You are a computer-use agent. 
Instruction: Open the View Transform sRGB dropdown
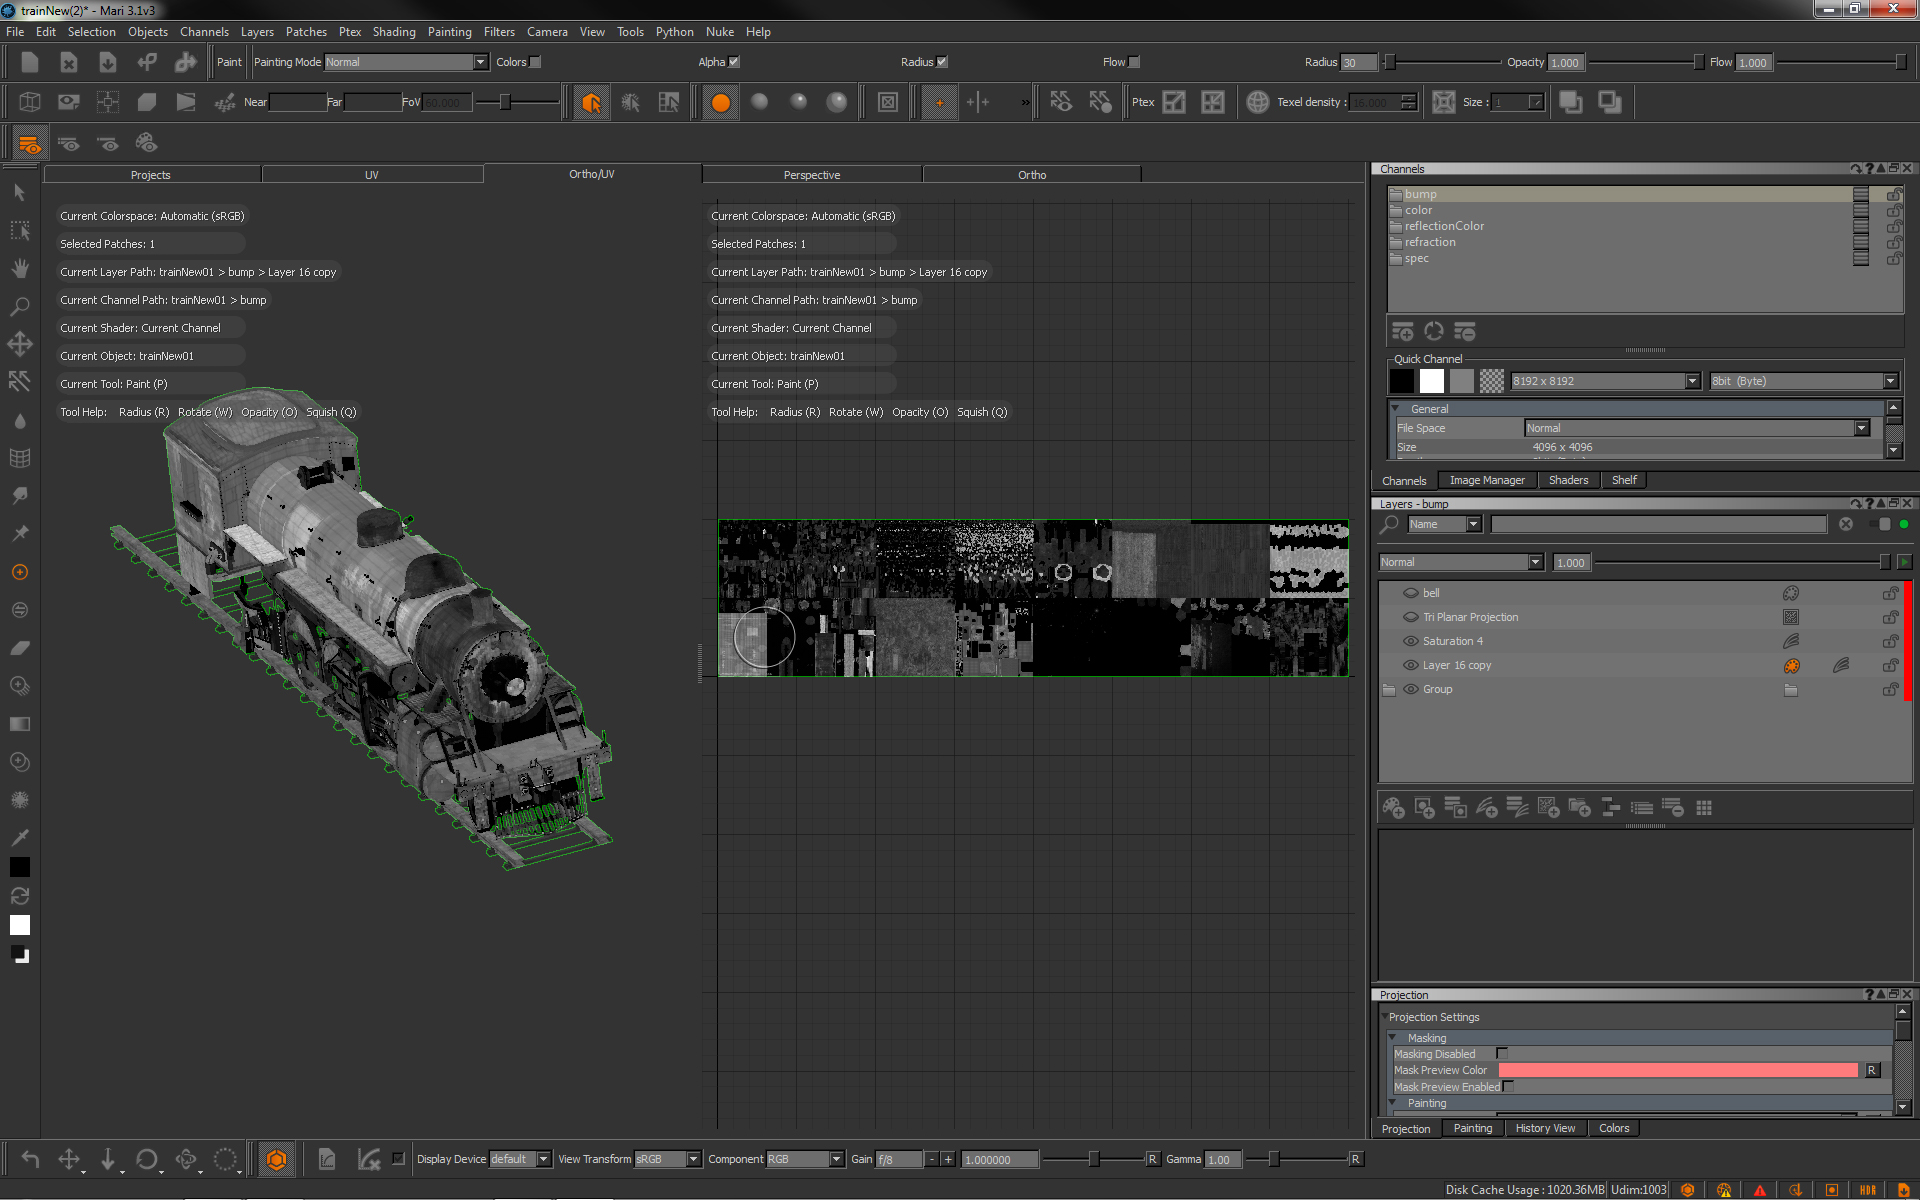pyautogui.click(x=668, y=1159)
